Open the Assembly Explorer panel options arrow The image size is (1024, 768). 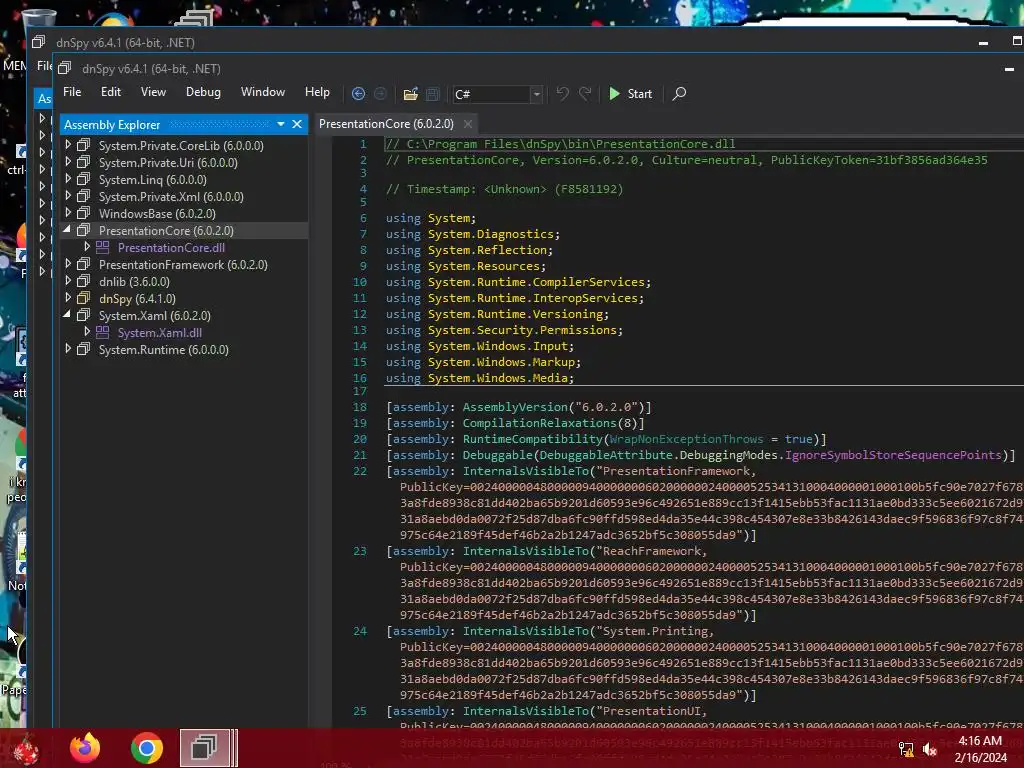(281, 124)
